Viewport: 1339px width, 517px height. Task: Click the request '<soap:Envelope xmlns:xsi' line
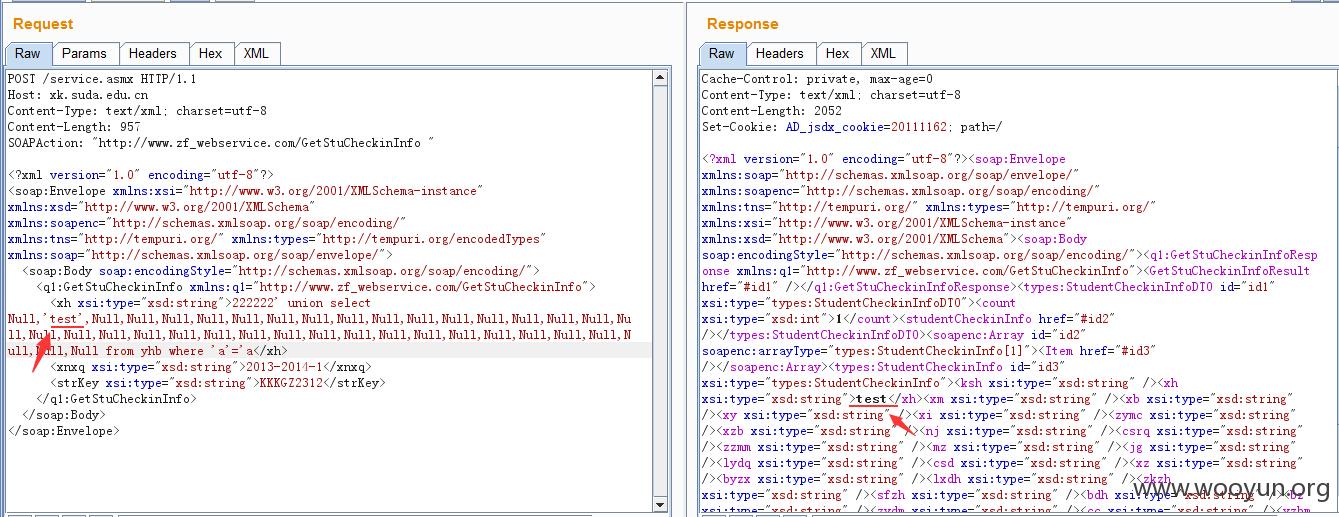pos(244,191)
